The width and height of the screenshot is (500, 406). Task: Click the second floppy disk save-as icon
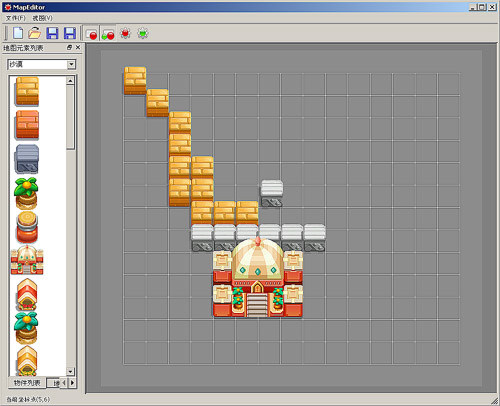pos(70,33)
